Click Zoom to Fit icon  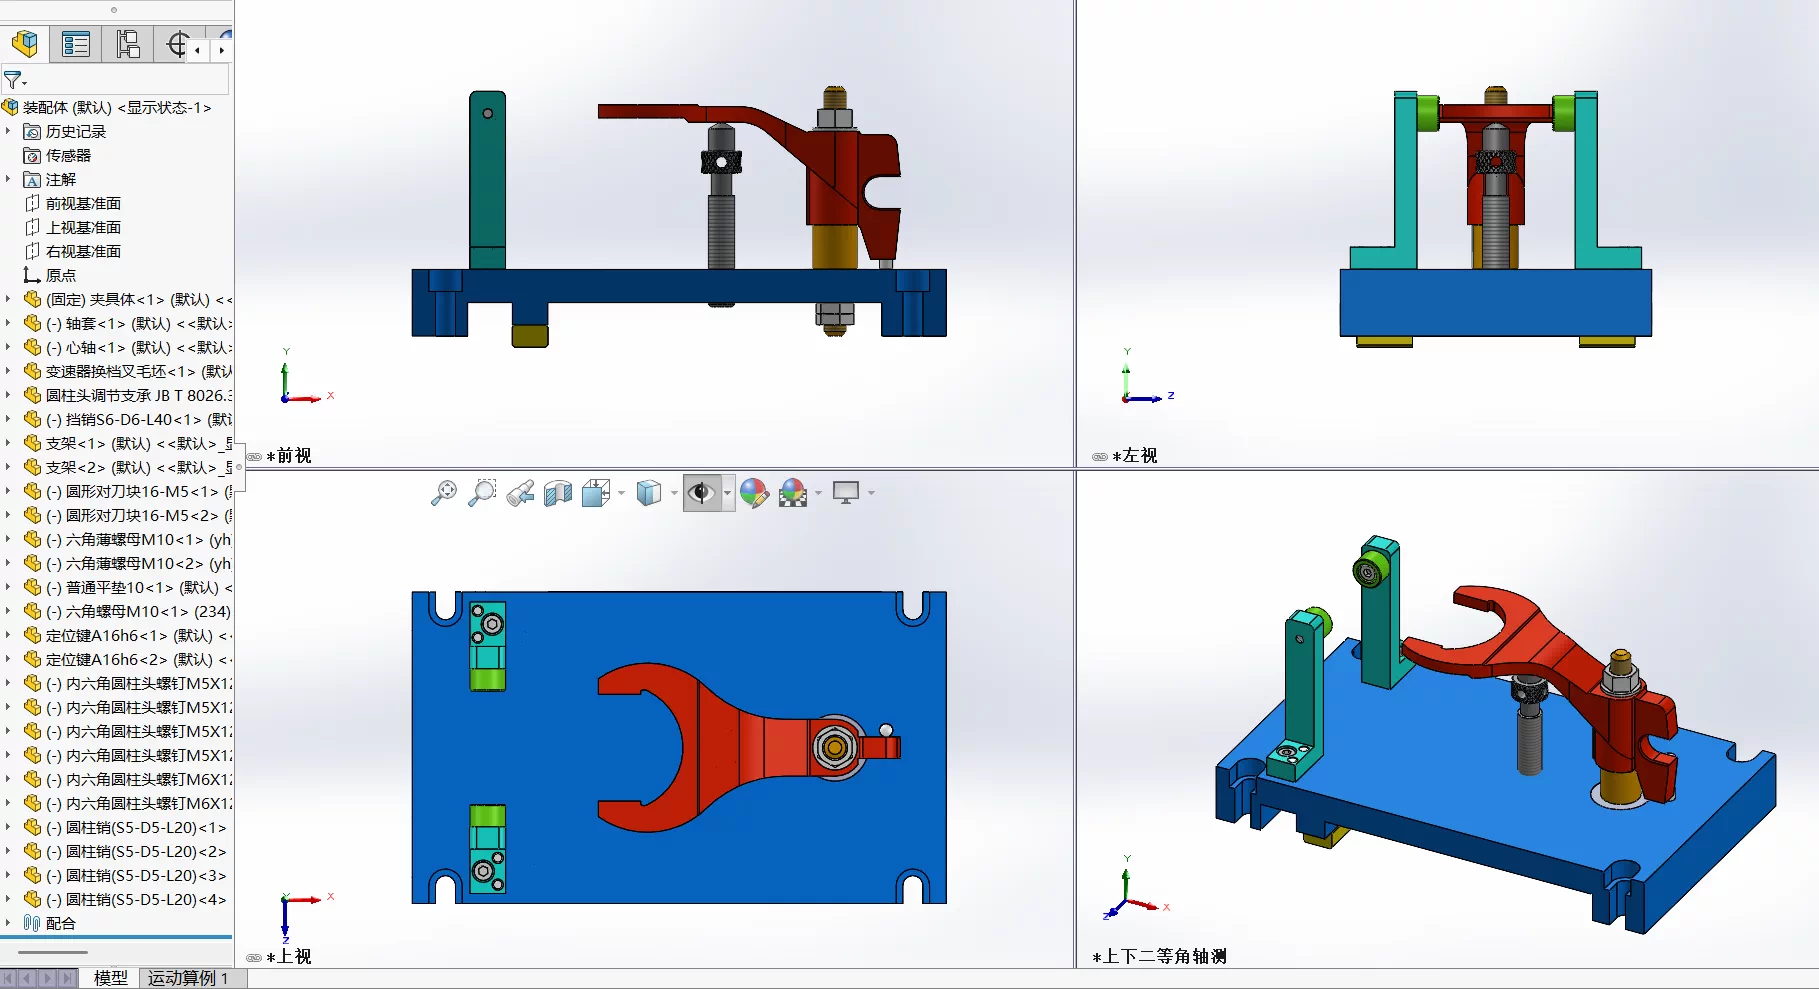[444, 493]
